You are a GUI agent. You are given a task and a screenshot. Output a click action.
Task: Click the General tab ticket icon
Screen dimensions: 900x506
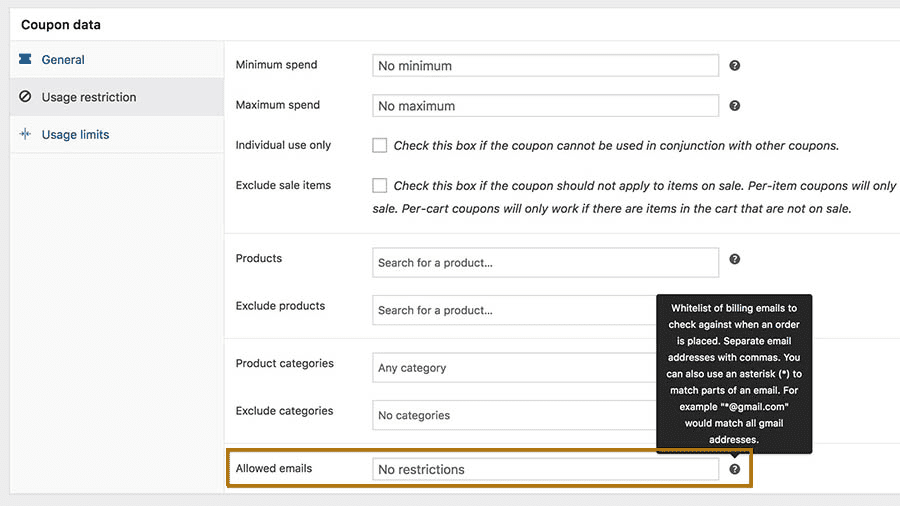click(25, 59)
